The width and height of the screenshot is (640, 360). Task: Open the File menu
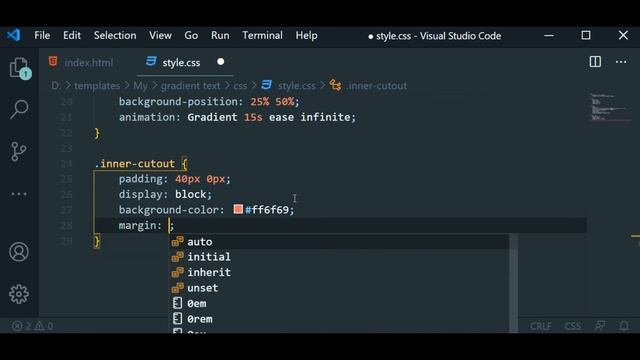coord(42,36)
